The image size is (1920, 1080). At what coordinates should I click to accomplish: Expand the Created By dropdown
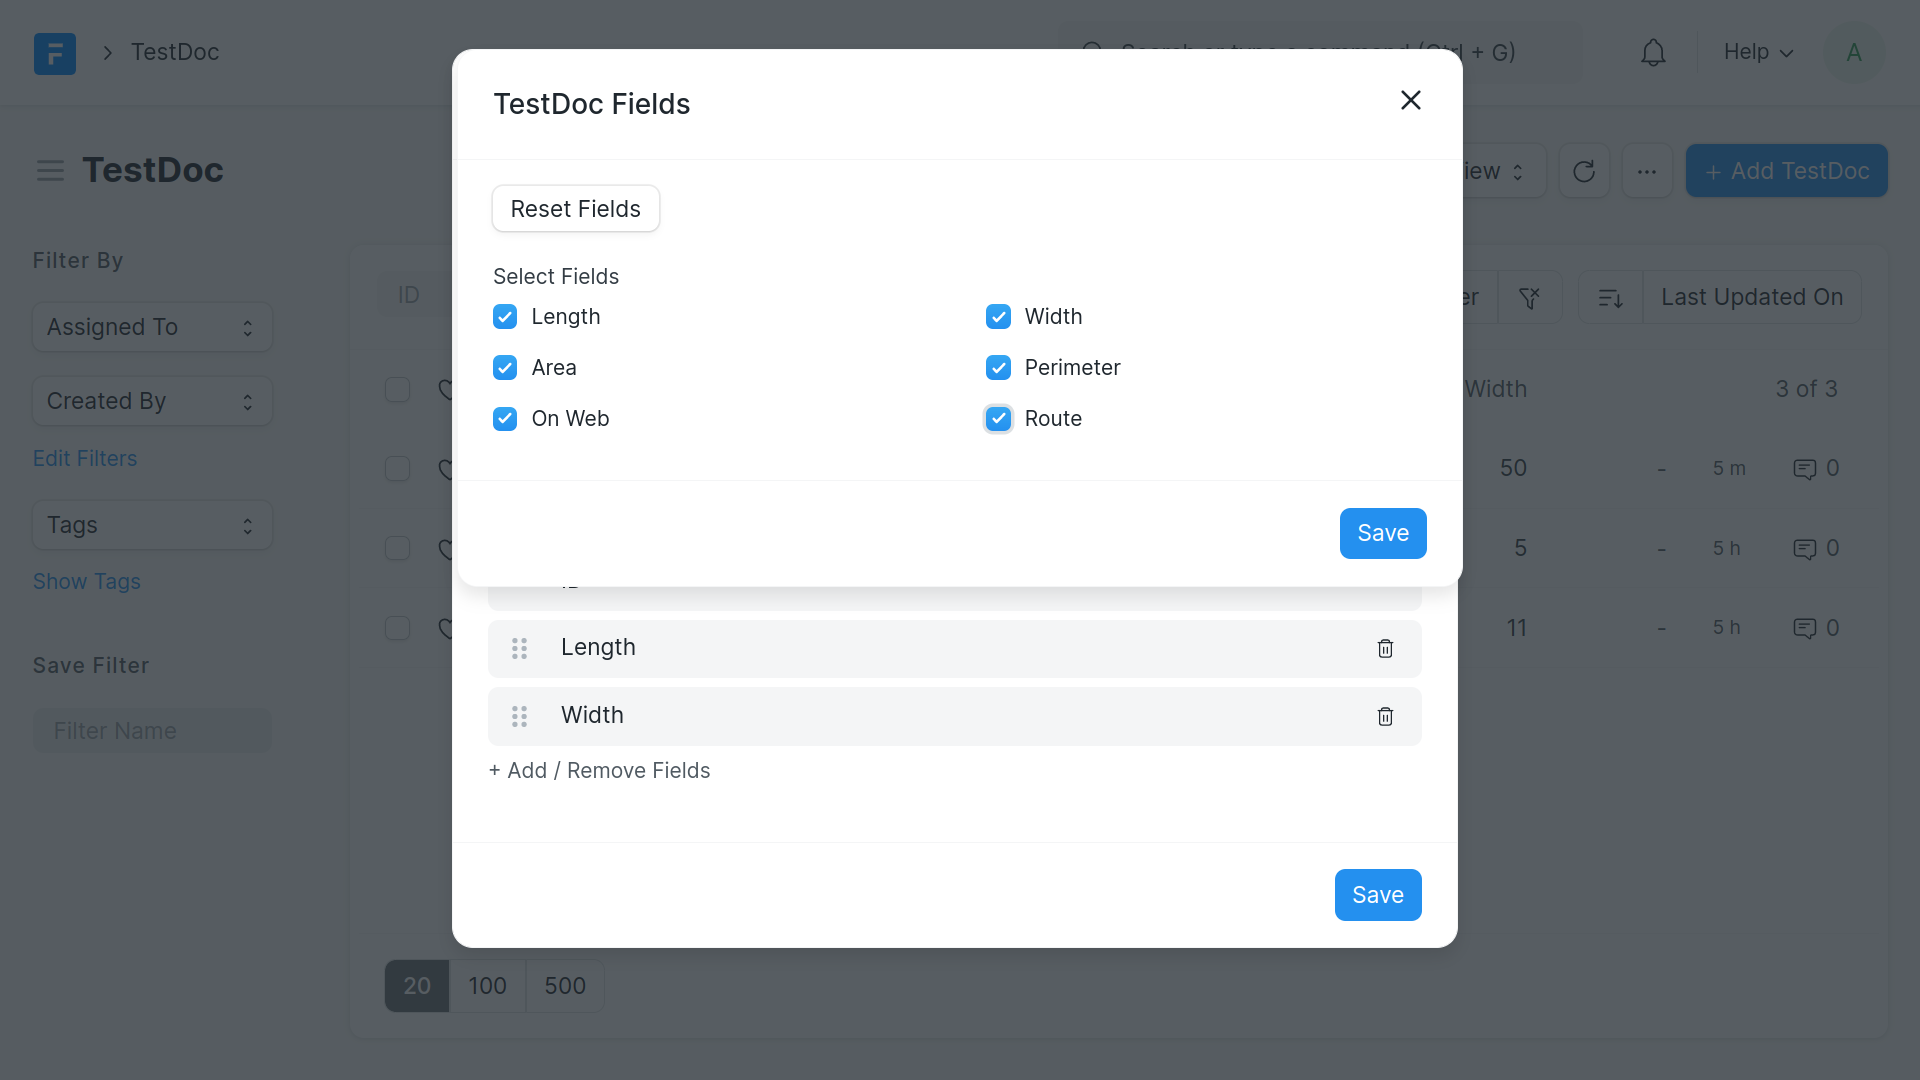click(152, 402)
